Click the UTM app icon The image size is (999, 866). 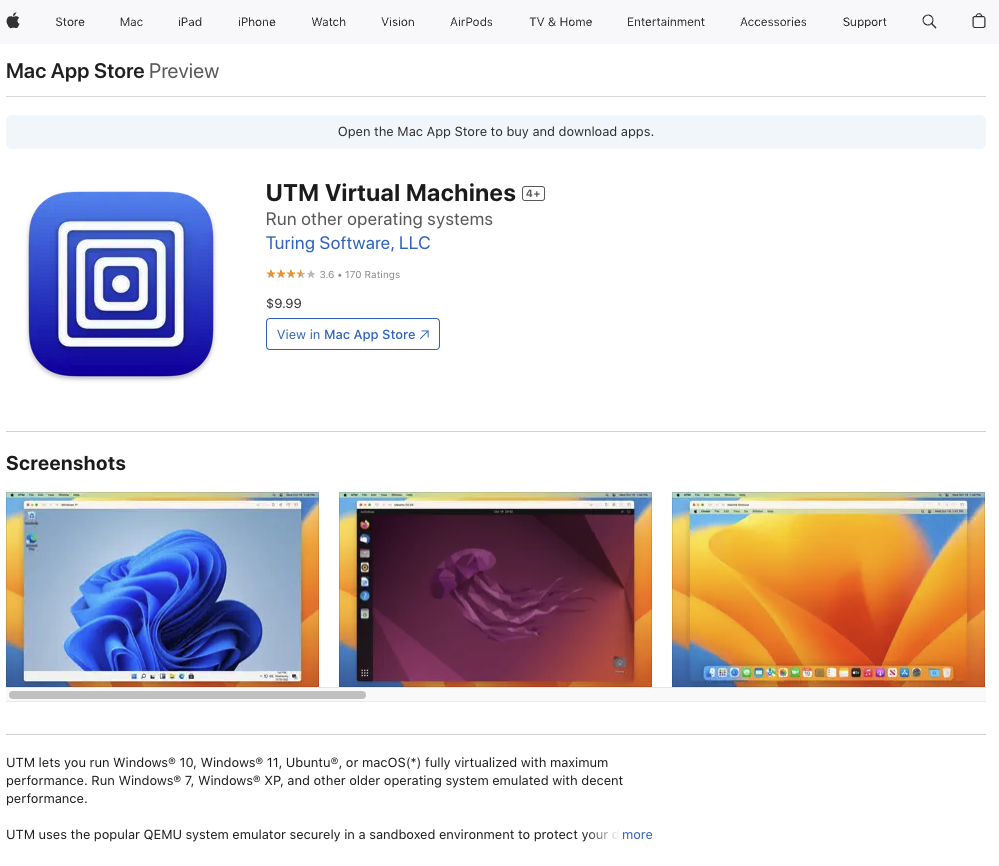[x=121, y=284]
